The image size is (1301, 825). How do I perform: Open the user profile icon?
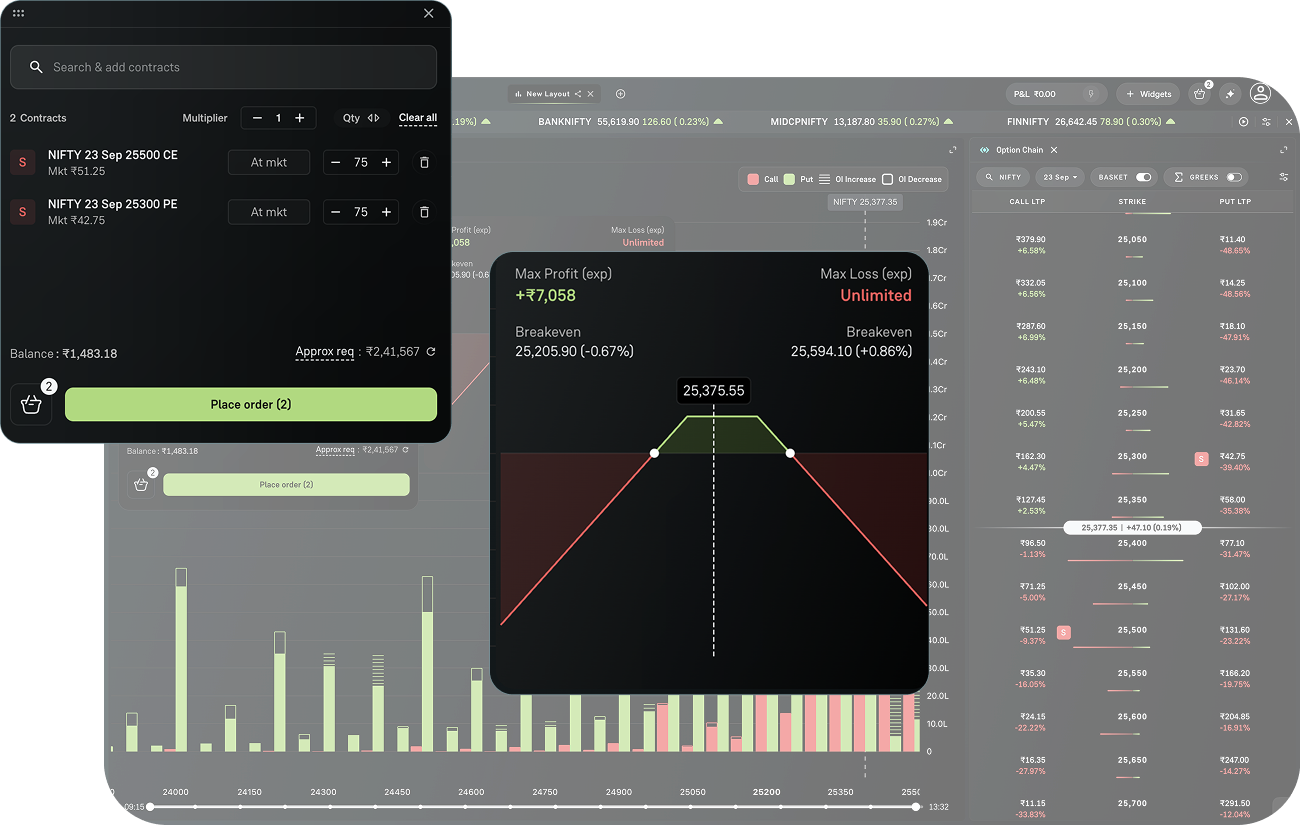(x=1260, y=93)
